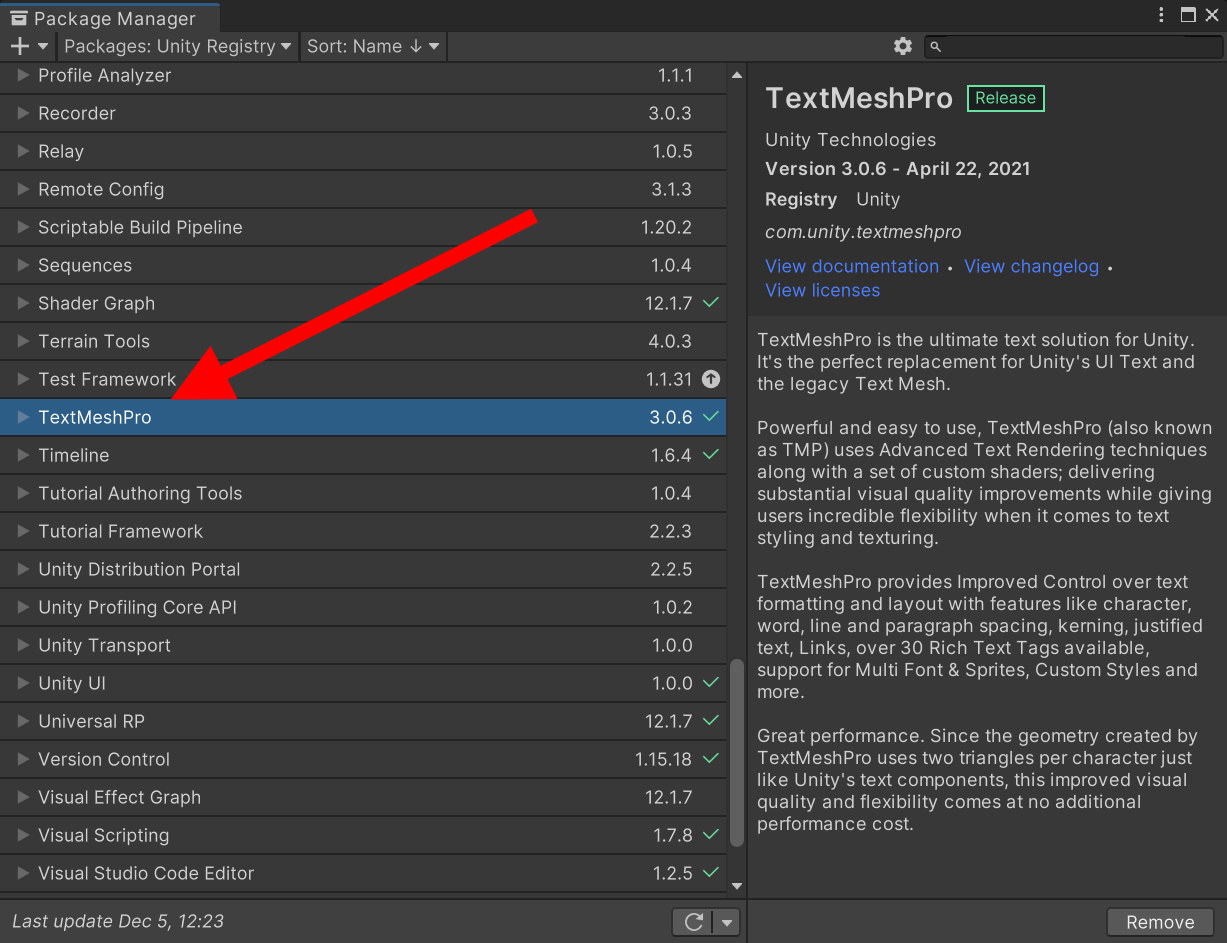This screenshot has width=1227, height=943.
Task: Select the Unity Transport package
Action: coord(363,645)
